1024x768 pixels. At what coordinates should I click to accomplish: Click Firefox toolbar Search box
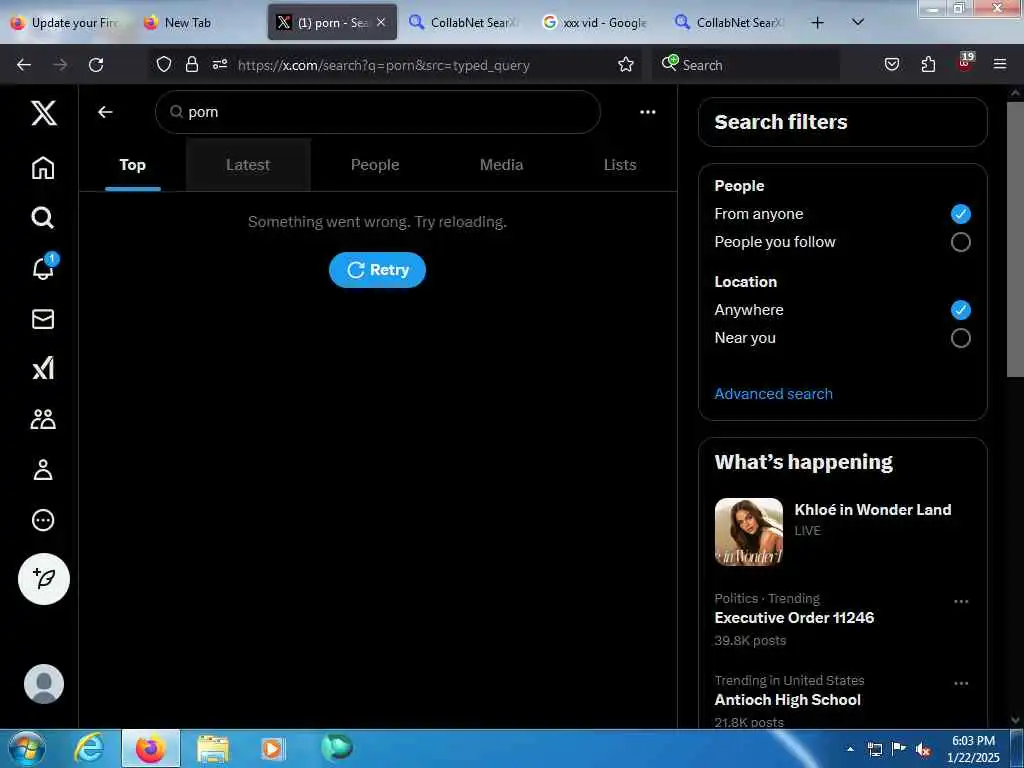point(745,65)
